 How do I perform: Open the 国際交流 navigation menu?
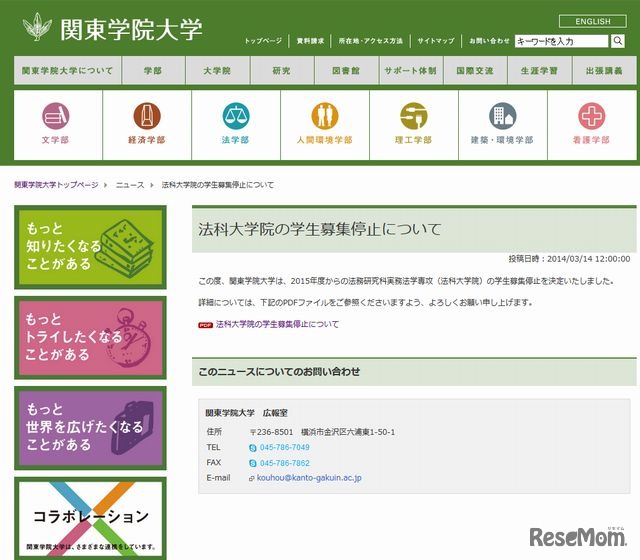[475, 70]
